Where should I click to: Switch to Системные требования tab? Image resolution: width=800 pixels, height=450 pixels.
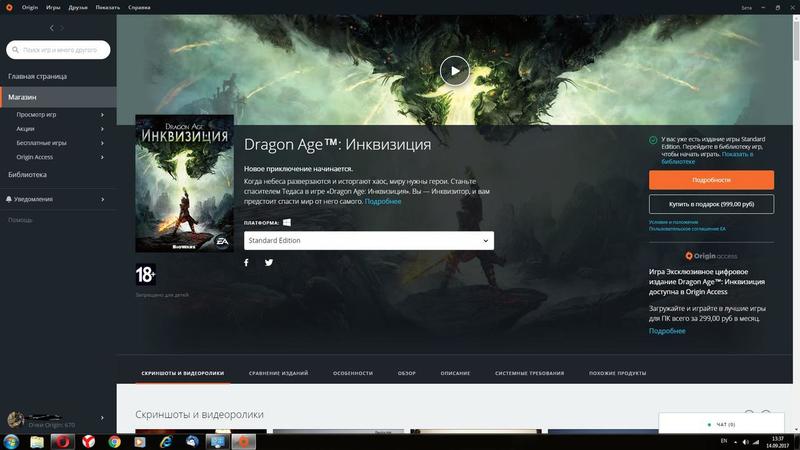point(530,373)
